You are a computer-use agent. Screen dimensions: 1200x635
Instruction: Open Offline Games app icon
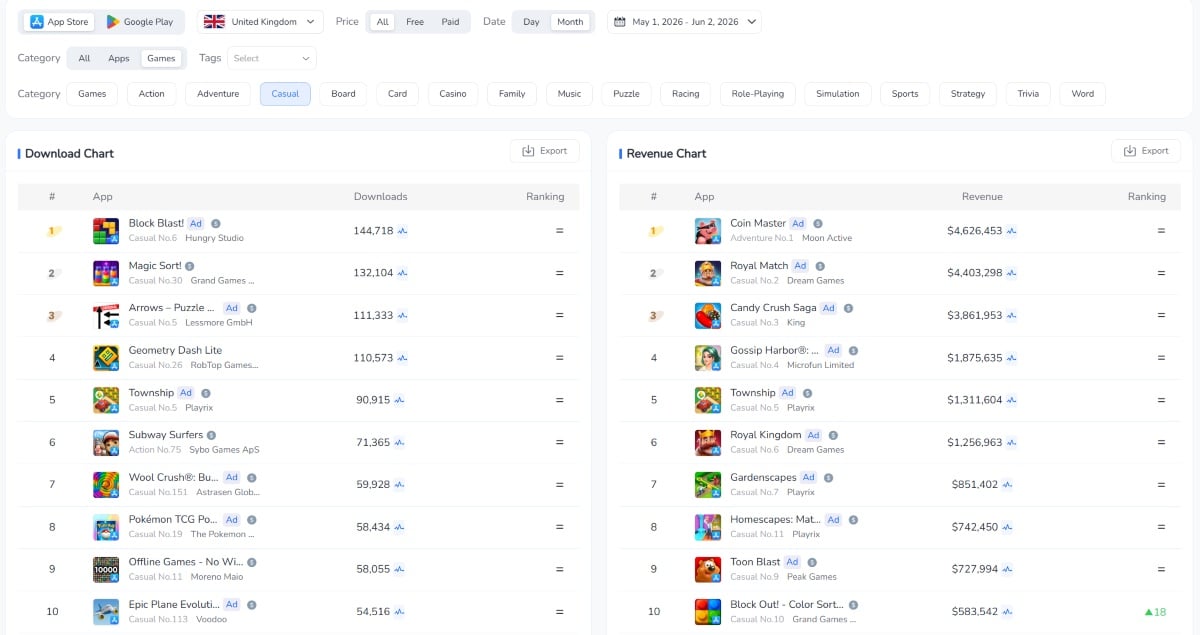pos(106,569)
